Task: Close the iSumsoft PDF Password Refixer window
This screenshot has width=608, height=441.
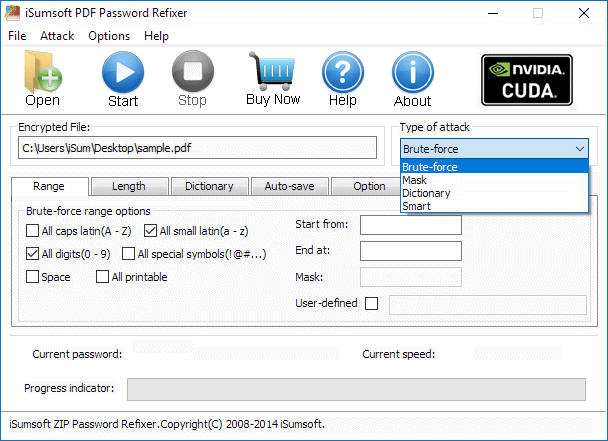Action: click(584, 13)
